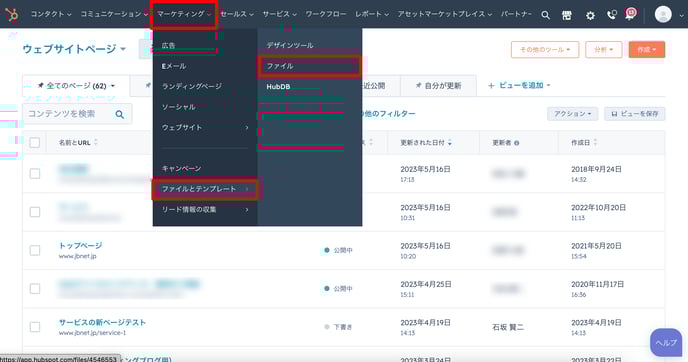
Task: Sort by 更新された日付 column arrows
Action: pyautogui.click(x=450, y=143)
